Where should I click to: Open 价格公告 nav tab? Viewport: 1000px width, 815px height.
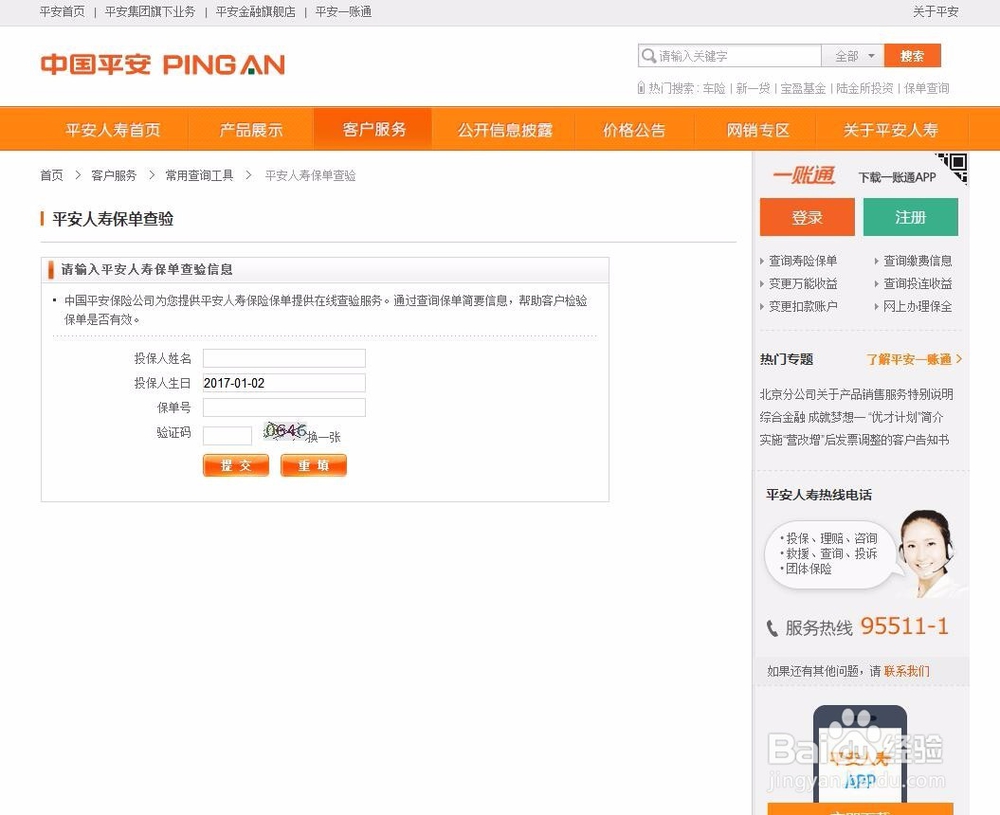[634, 130]
